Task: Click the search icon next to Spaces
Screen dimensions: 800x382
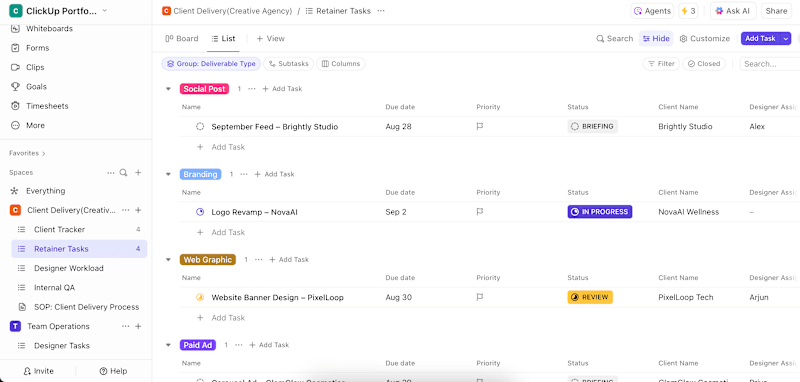Action: click(x=123, y=173)
